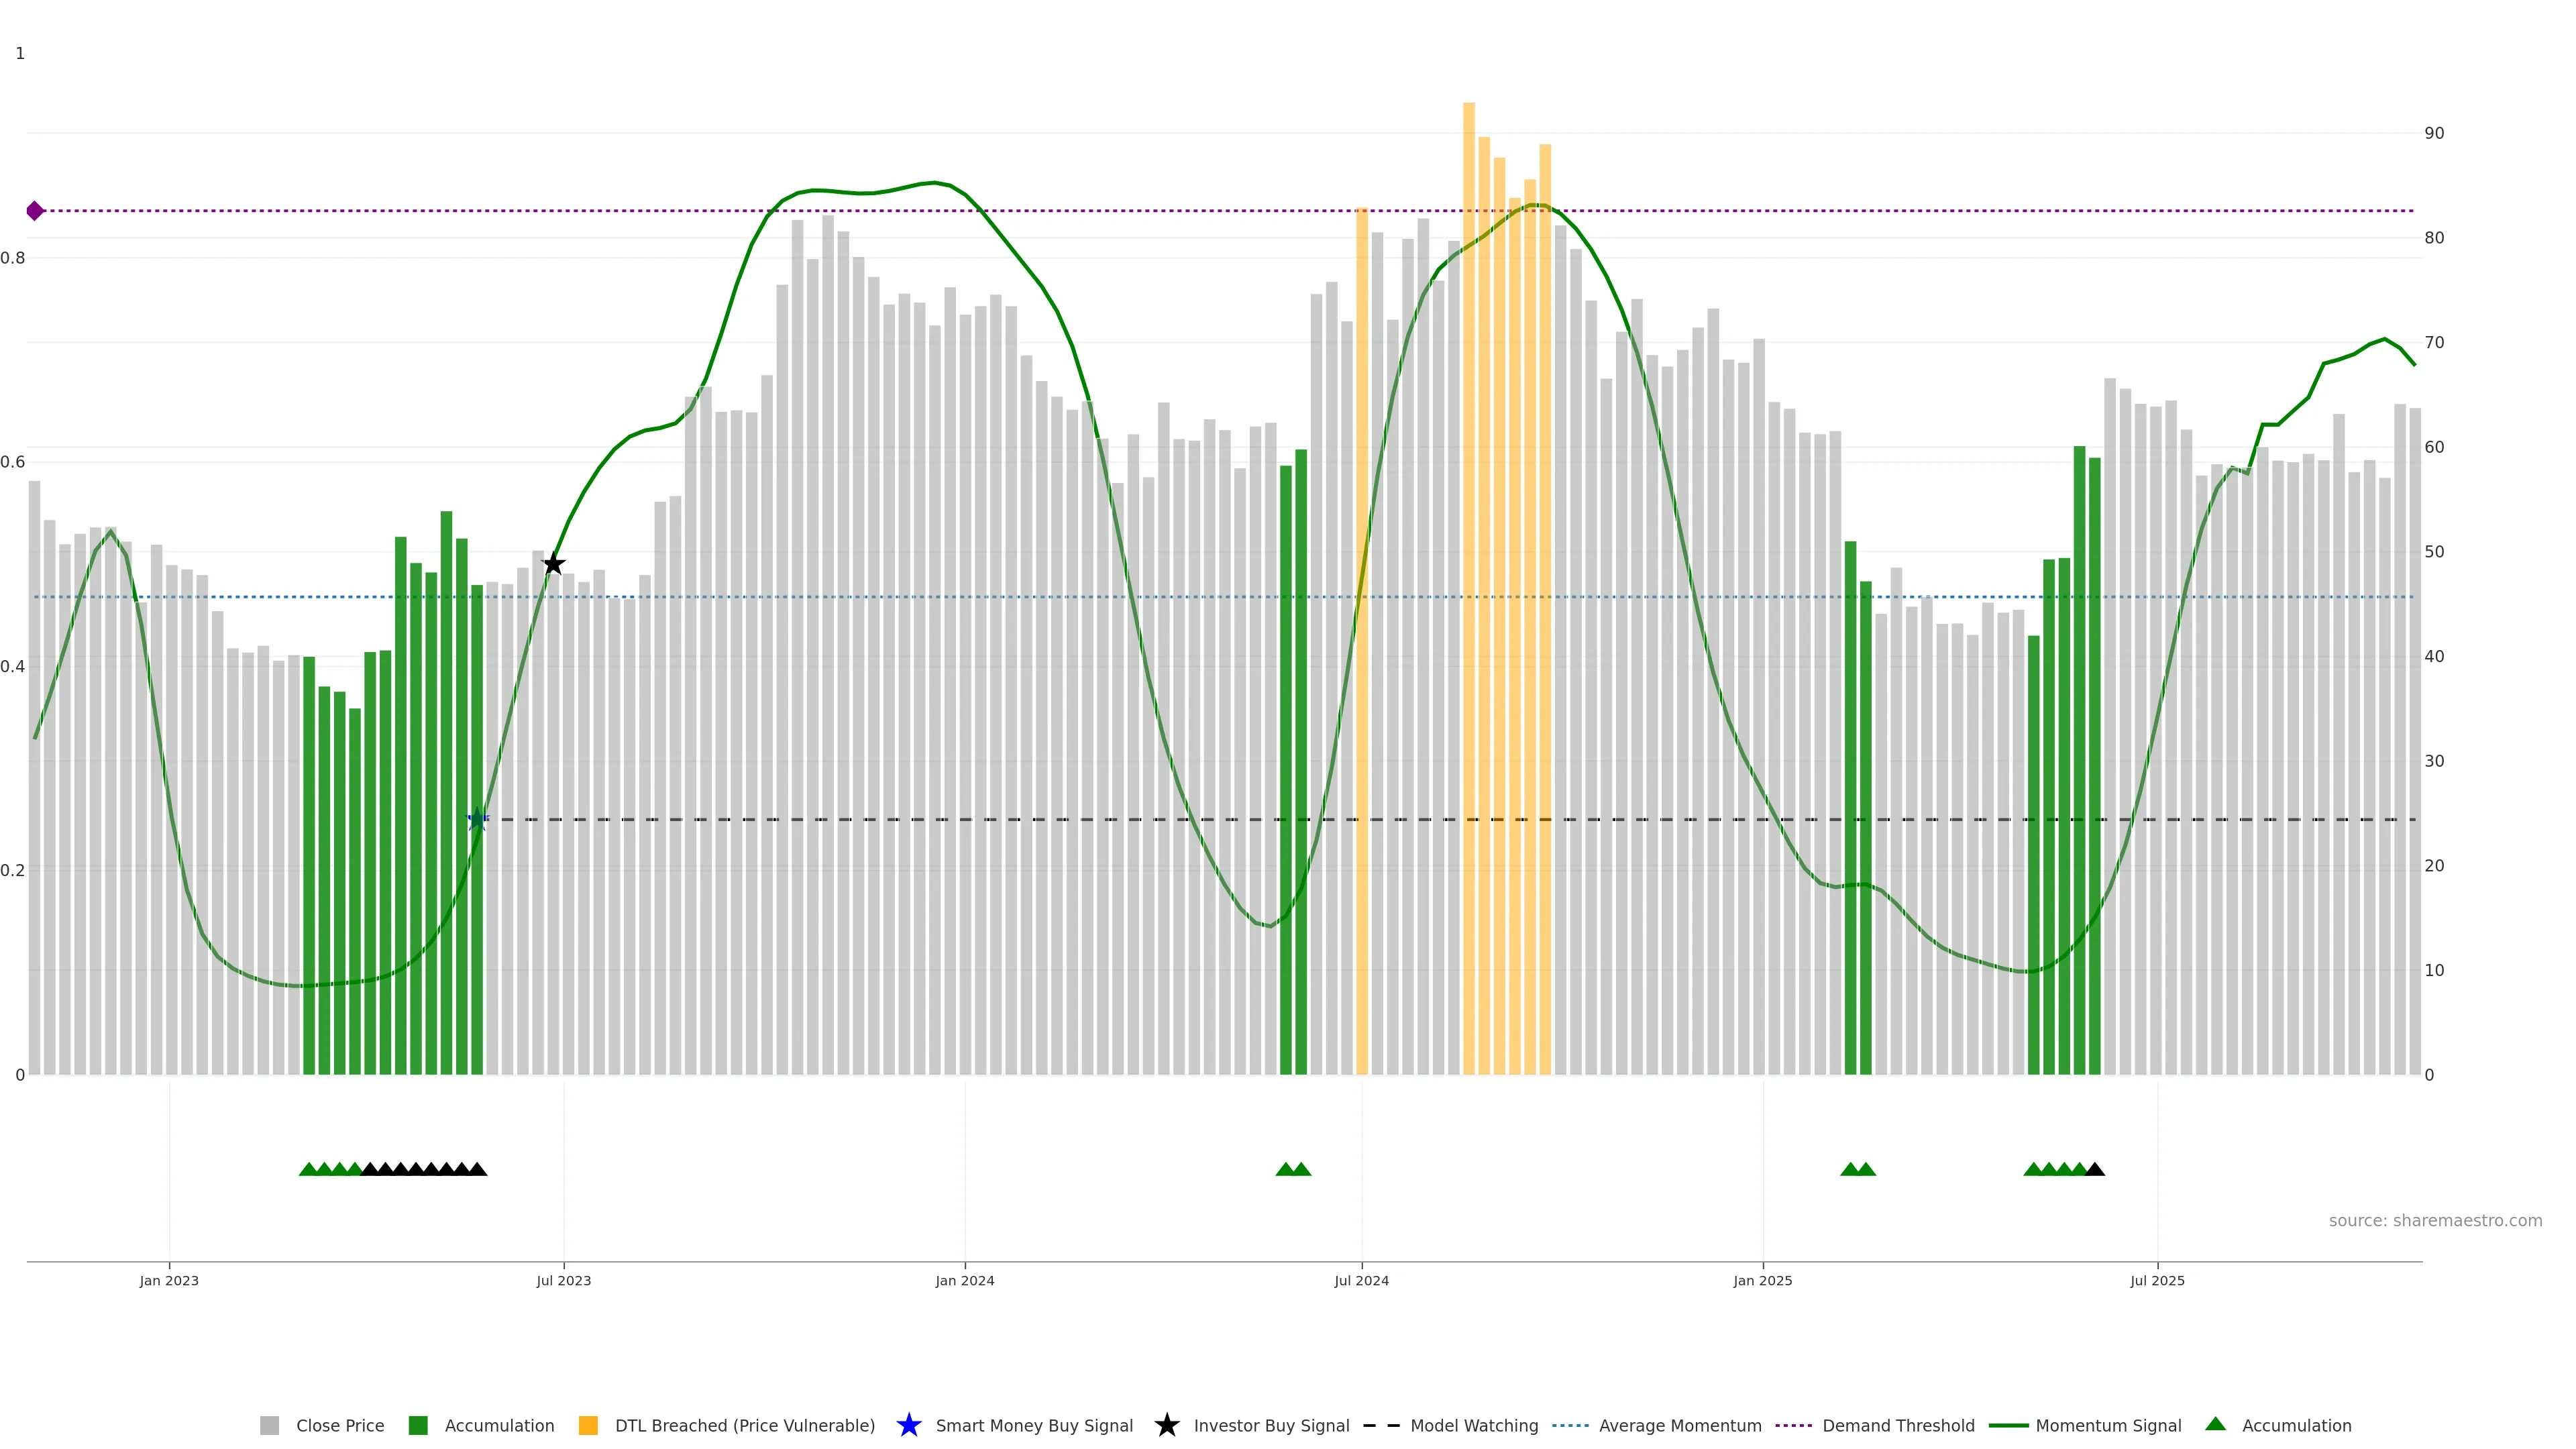Click the purple diamond on Demand Threshold line
Screen dimensions: 2576x1449
coord(35,211)
